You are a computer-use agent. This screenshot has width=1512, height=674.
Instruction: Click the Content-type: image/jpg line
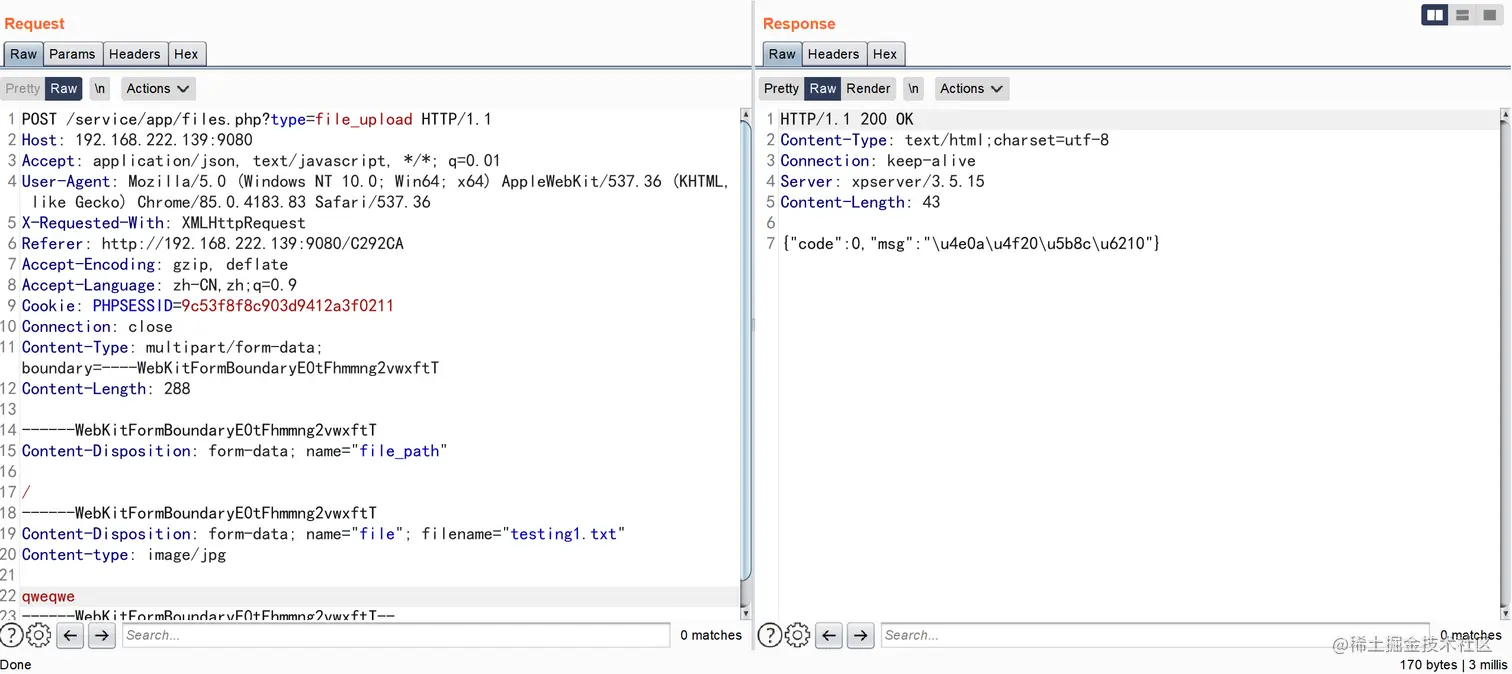click(124, 555)
